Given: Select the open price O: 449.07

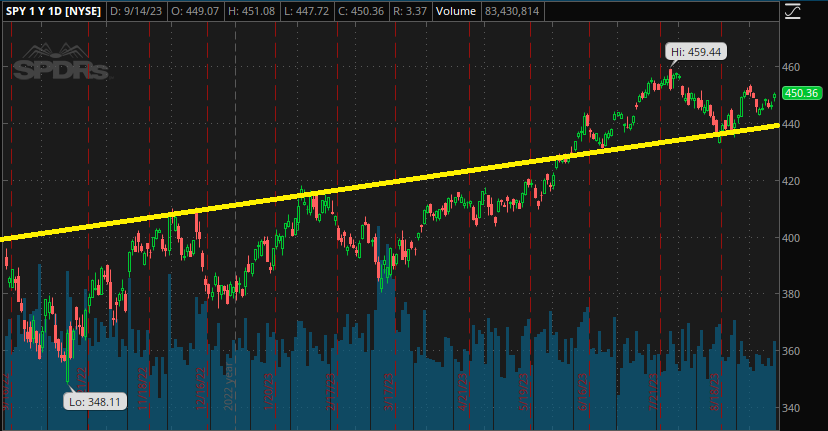Looking at the screenshot, I should pyautogui.click(x=195, y=11).
